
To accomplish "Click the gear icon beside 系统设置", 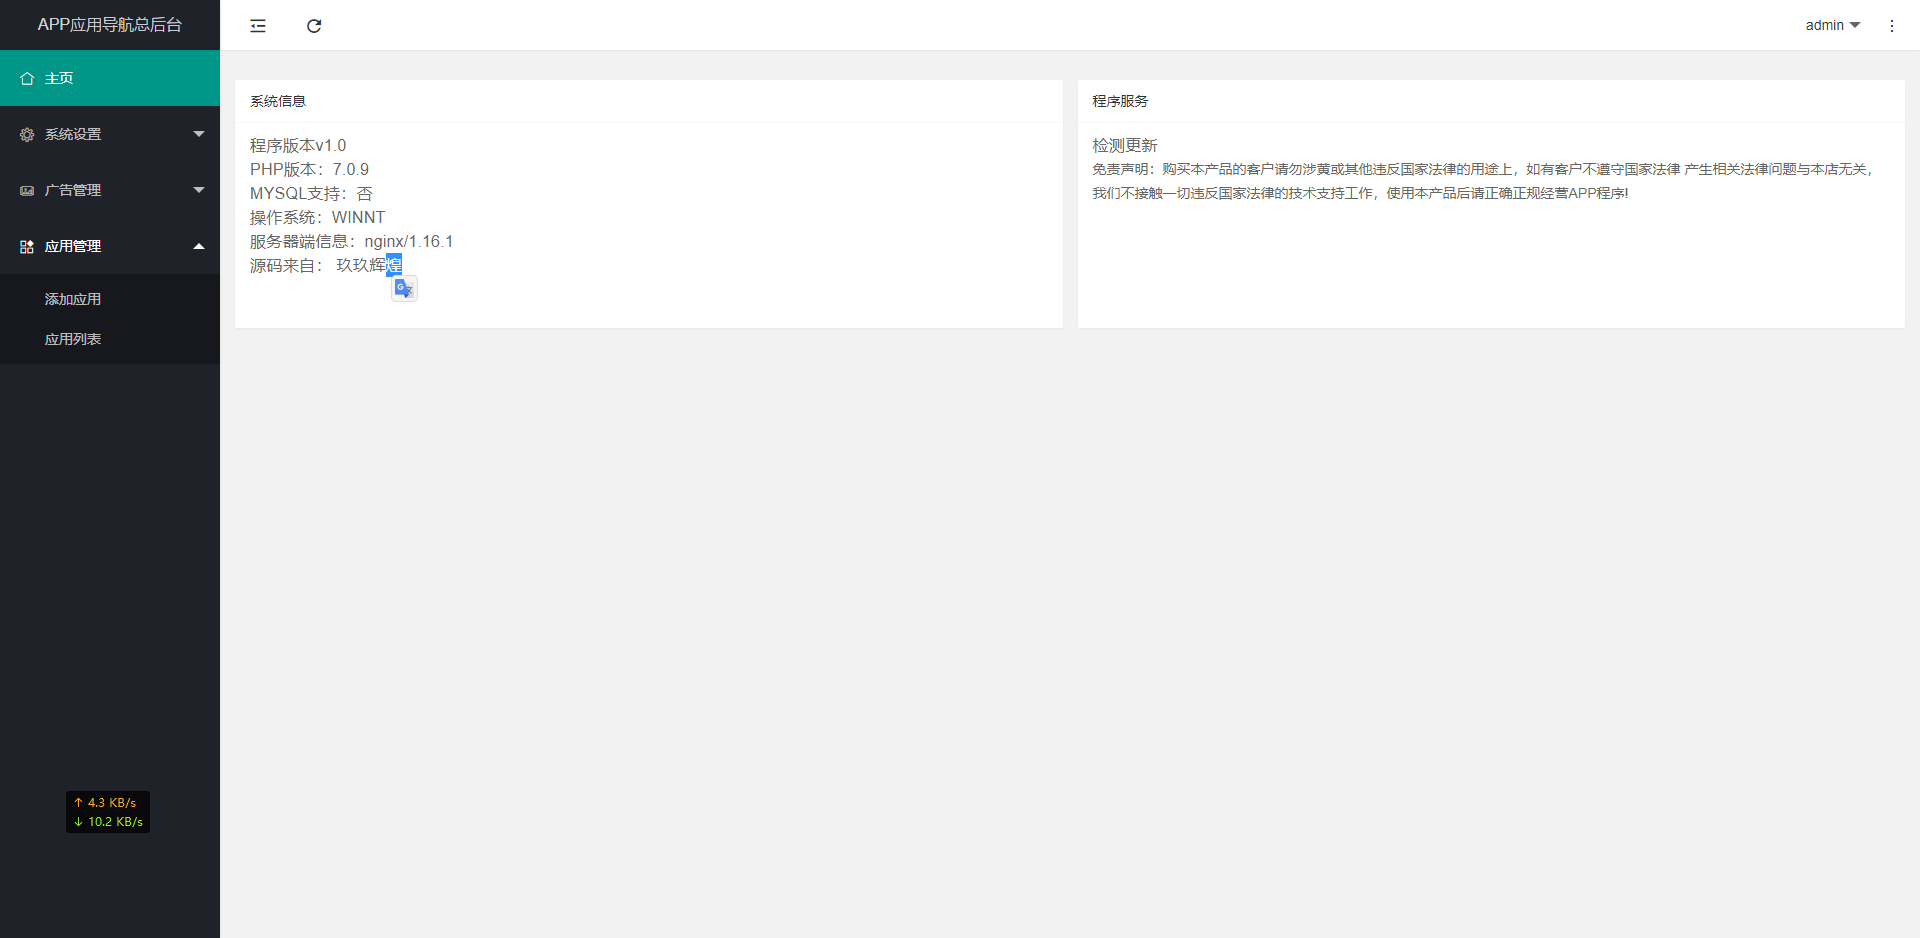I will (27, 134).
